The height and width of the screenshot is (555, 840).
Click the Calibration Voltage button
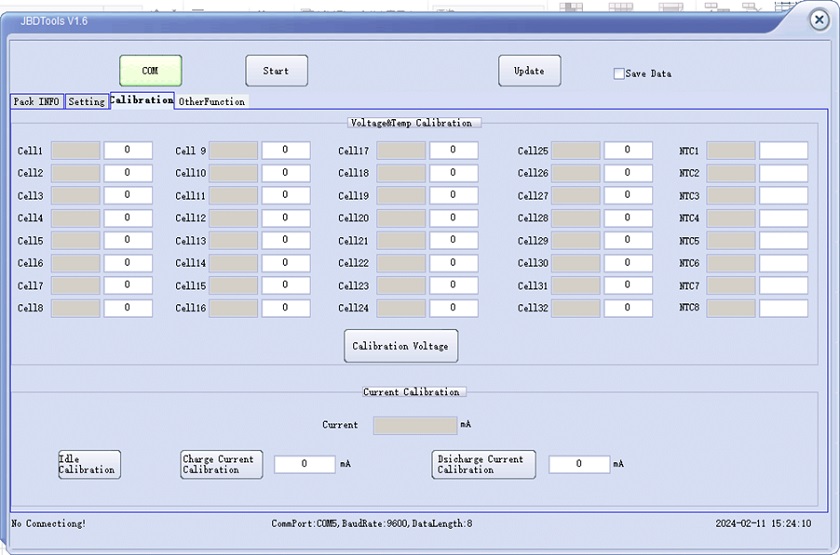pos(401,346)
